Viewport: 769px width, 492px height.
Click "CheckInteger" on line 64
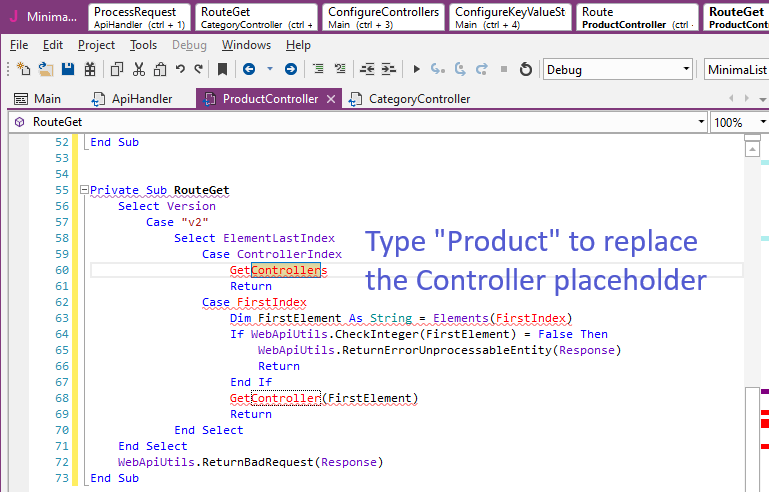[x=377, y=335]
